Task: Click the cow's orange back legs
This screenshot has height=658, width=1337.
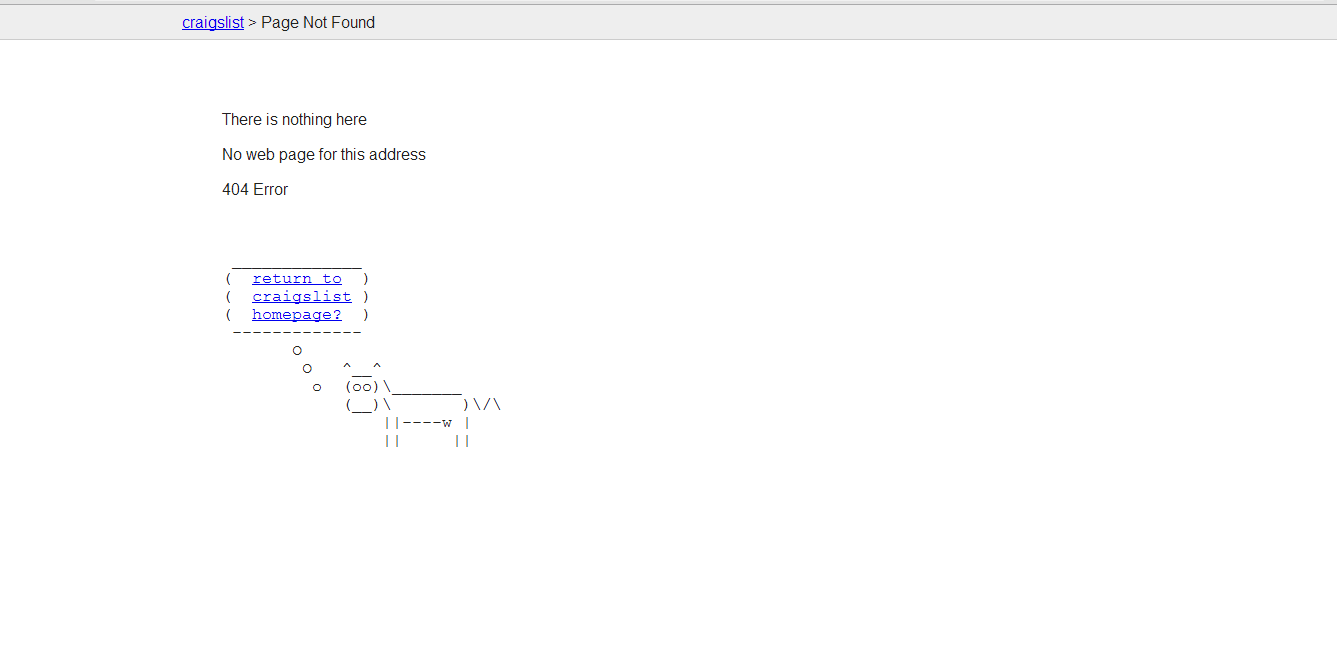Action: tap(462, 440)
